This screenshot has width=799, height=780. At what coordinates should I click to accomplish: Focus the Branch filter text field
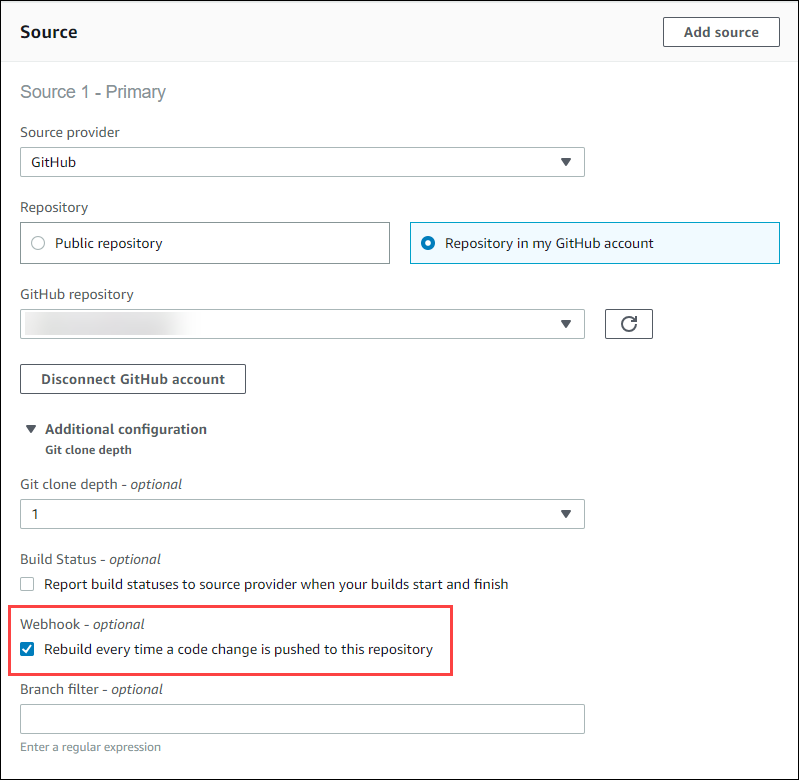[302, 719]
